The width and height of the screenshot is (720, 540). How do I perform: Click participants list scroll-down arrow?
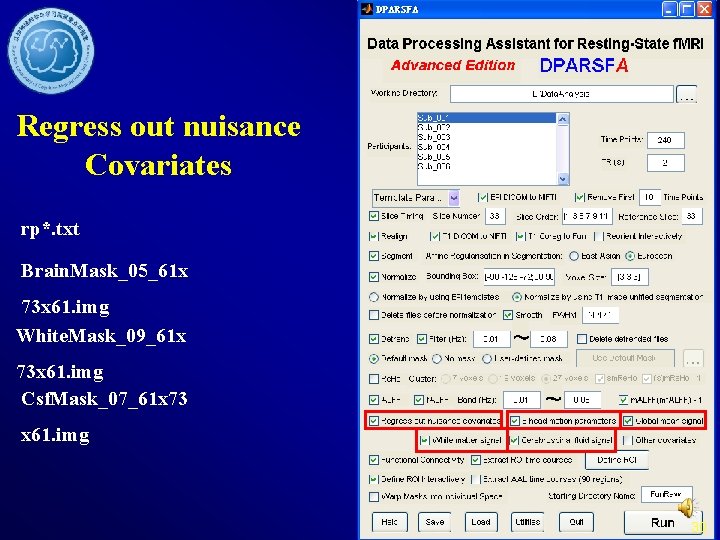coord(563,179)
